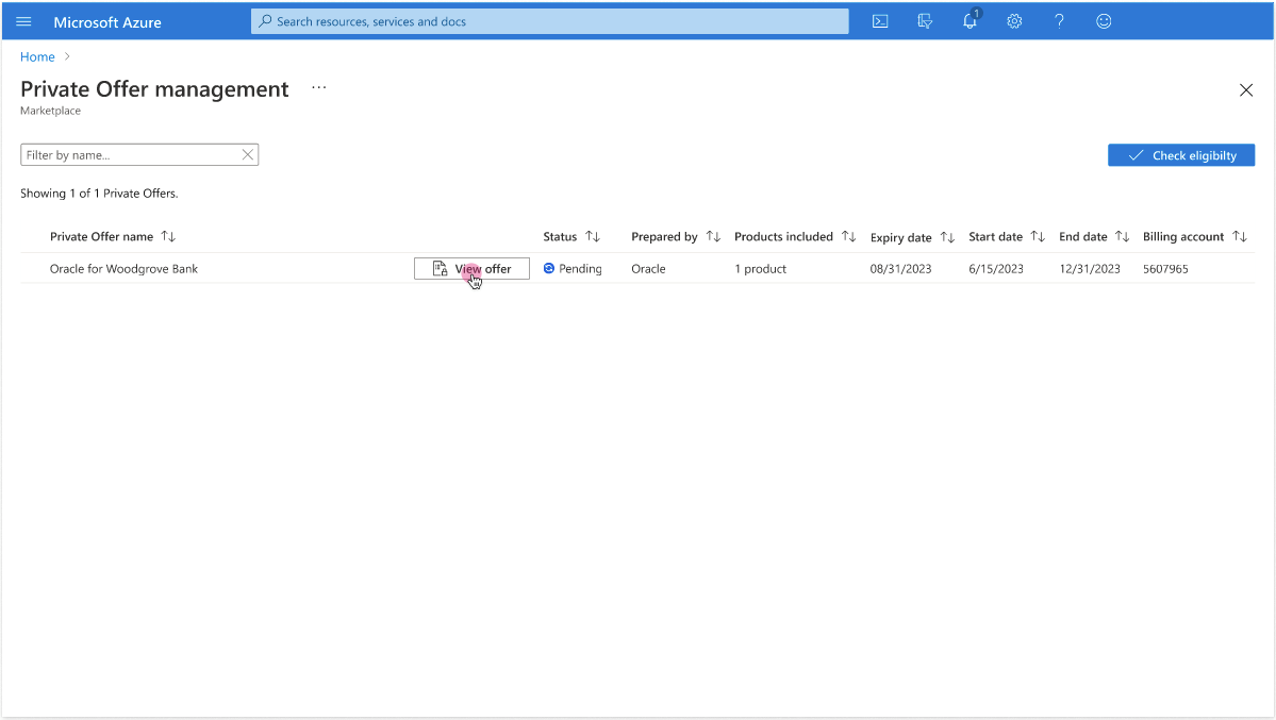Open the portal settings gear

pos(1014,21)
